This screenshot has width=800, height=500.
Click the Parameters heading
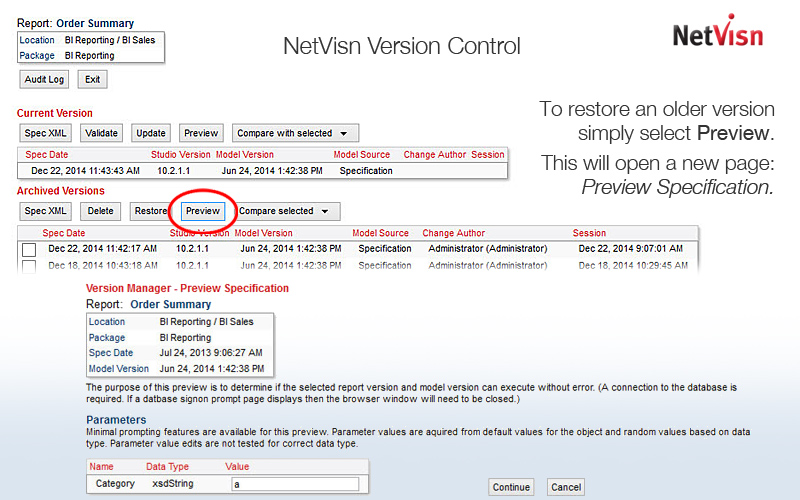pyautogui.click(x=116, y=420)
